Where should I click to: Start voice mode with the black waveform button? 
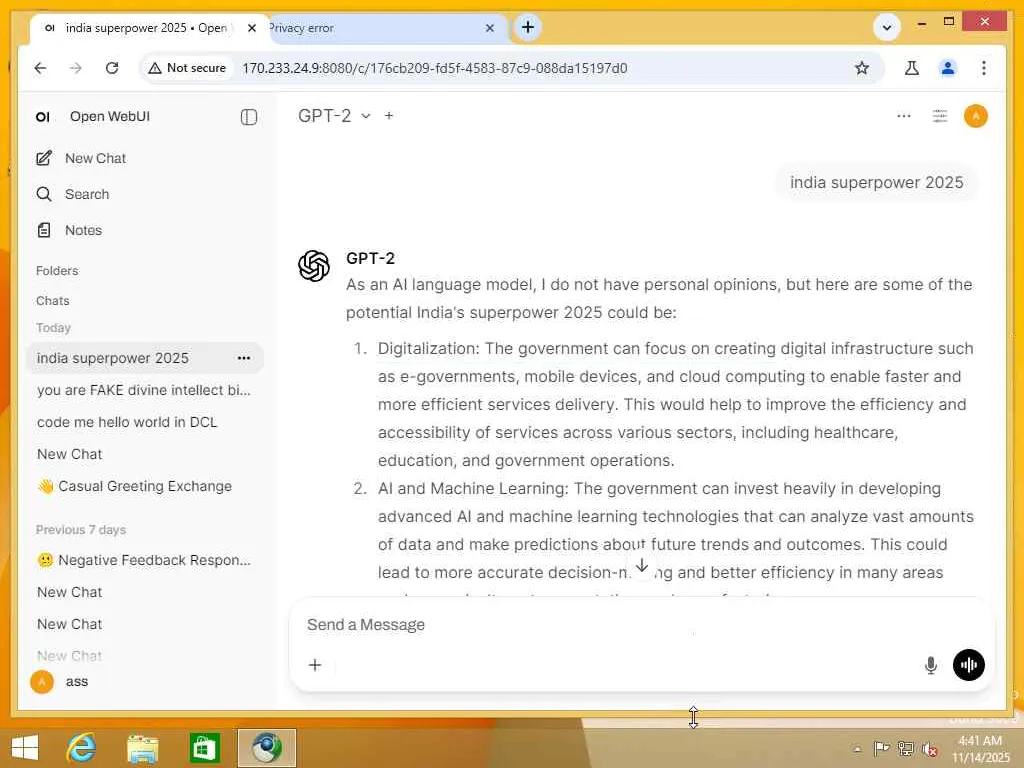[968, 665]
